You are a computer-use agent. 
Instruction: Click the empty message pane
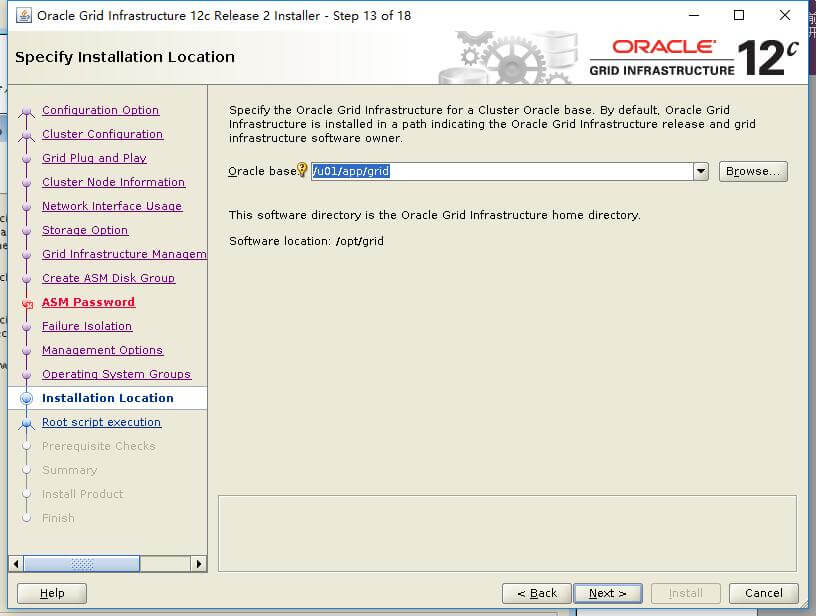pos(507,533)
